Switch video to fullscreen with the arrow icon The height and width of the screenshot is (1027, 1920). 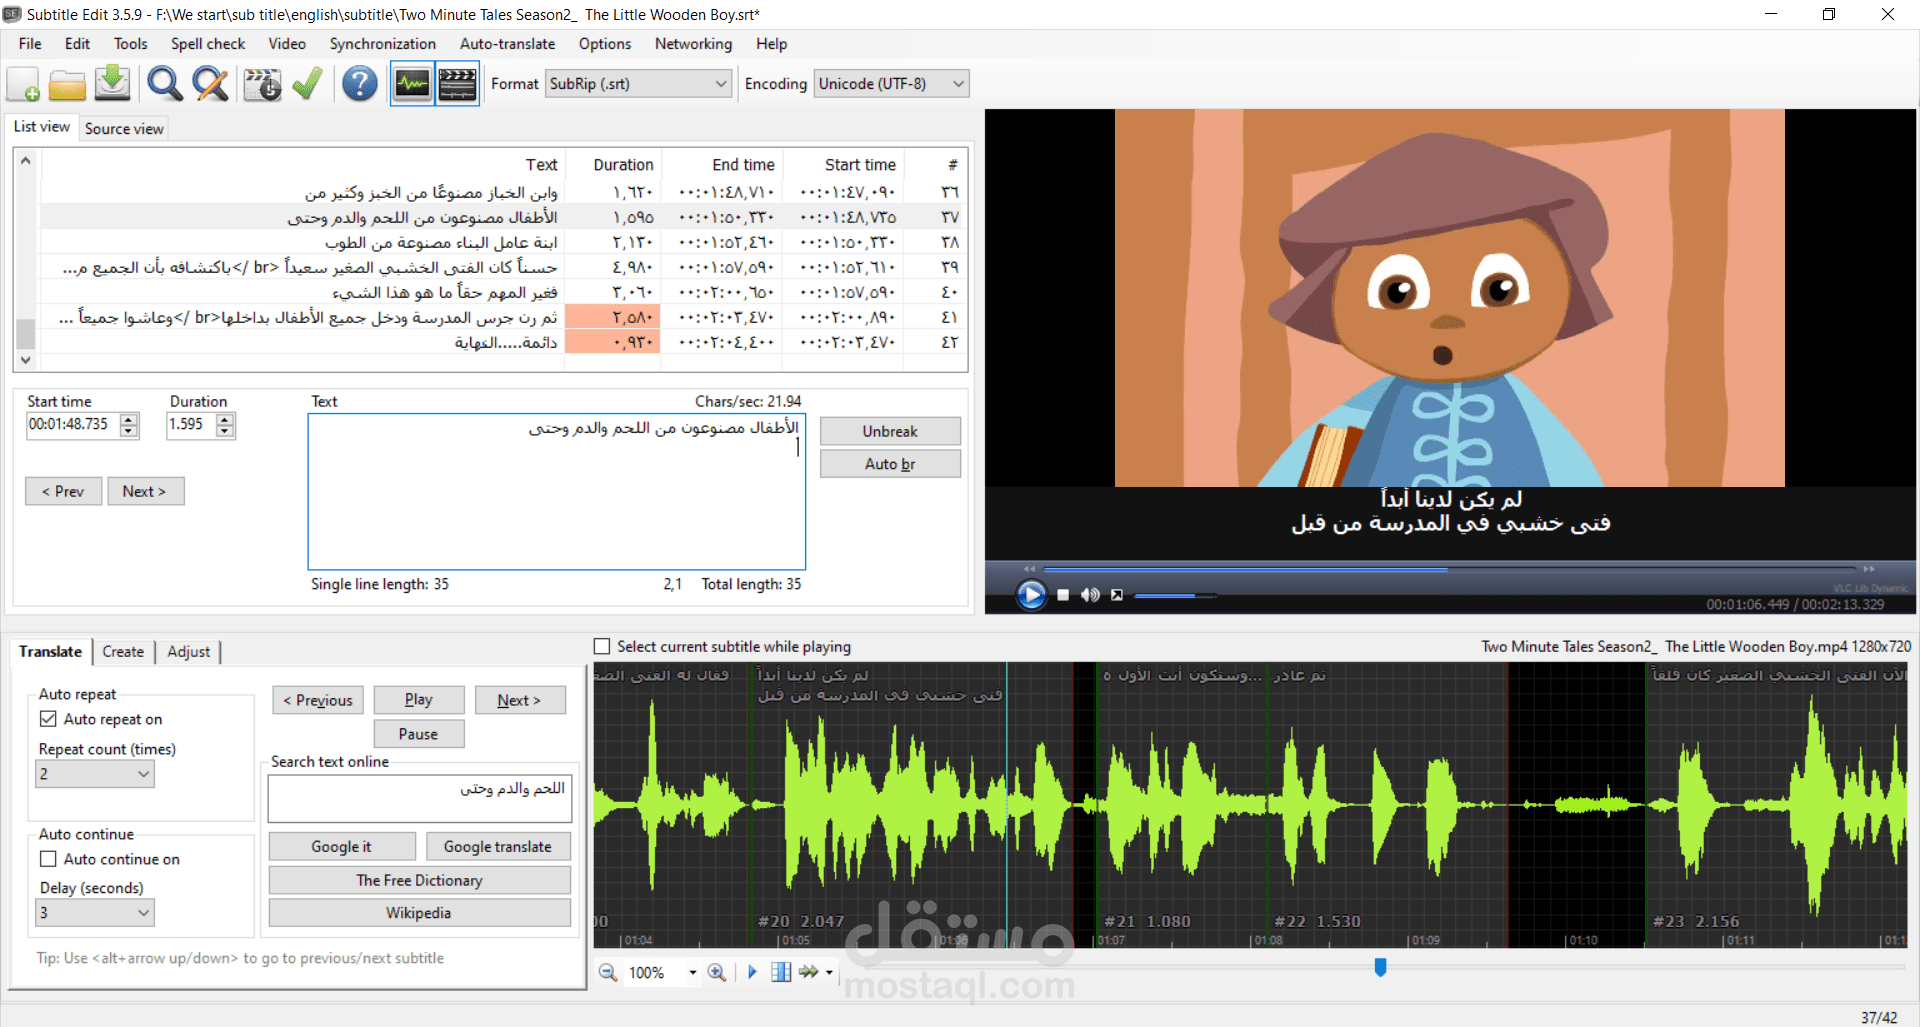click(1117, 595)
